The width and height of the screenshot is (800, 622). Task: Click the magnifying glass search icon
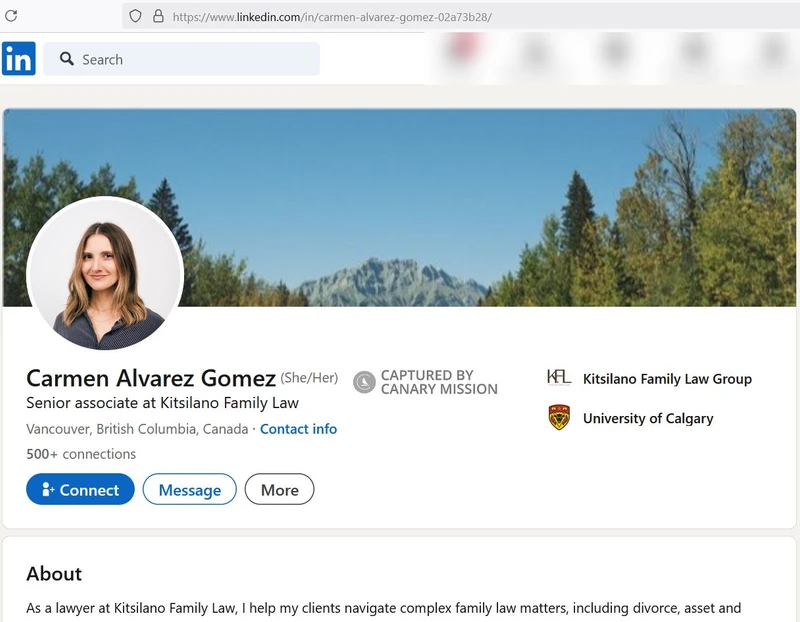point(66,59)
